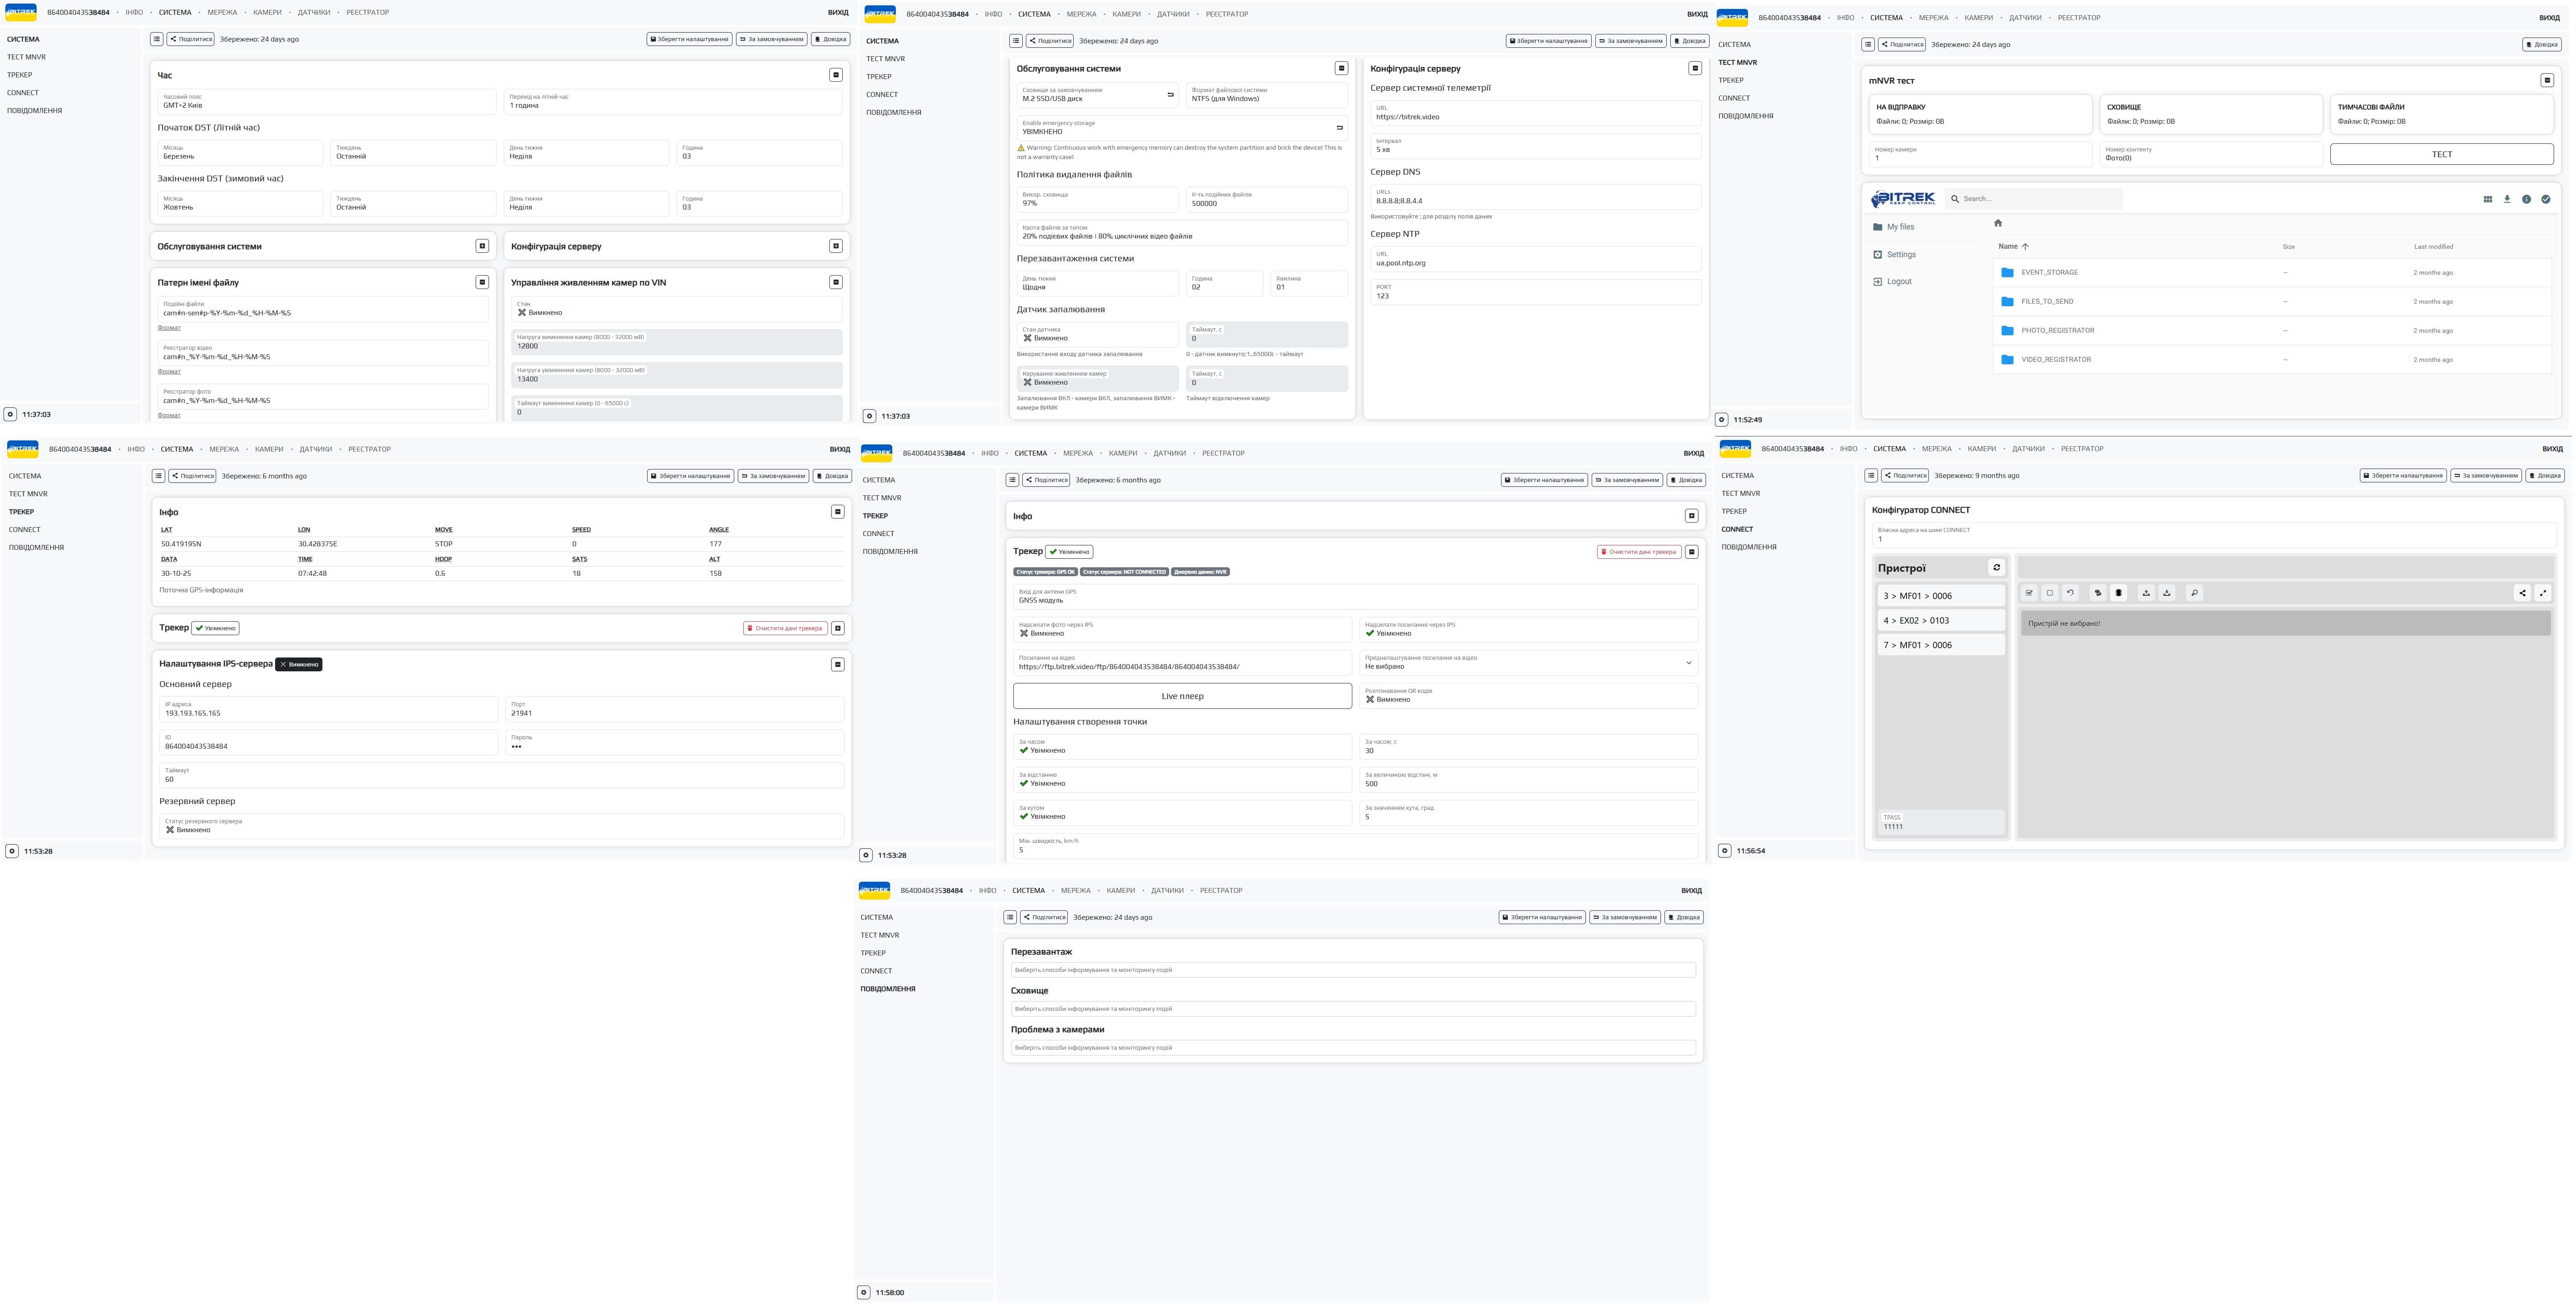Click the fullscreen expand icon in CONNECT toolbar
The width and height of the screenshot is (2576, 1315).
[2543, 593]
